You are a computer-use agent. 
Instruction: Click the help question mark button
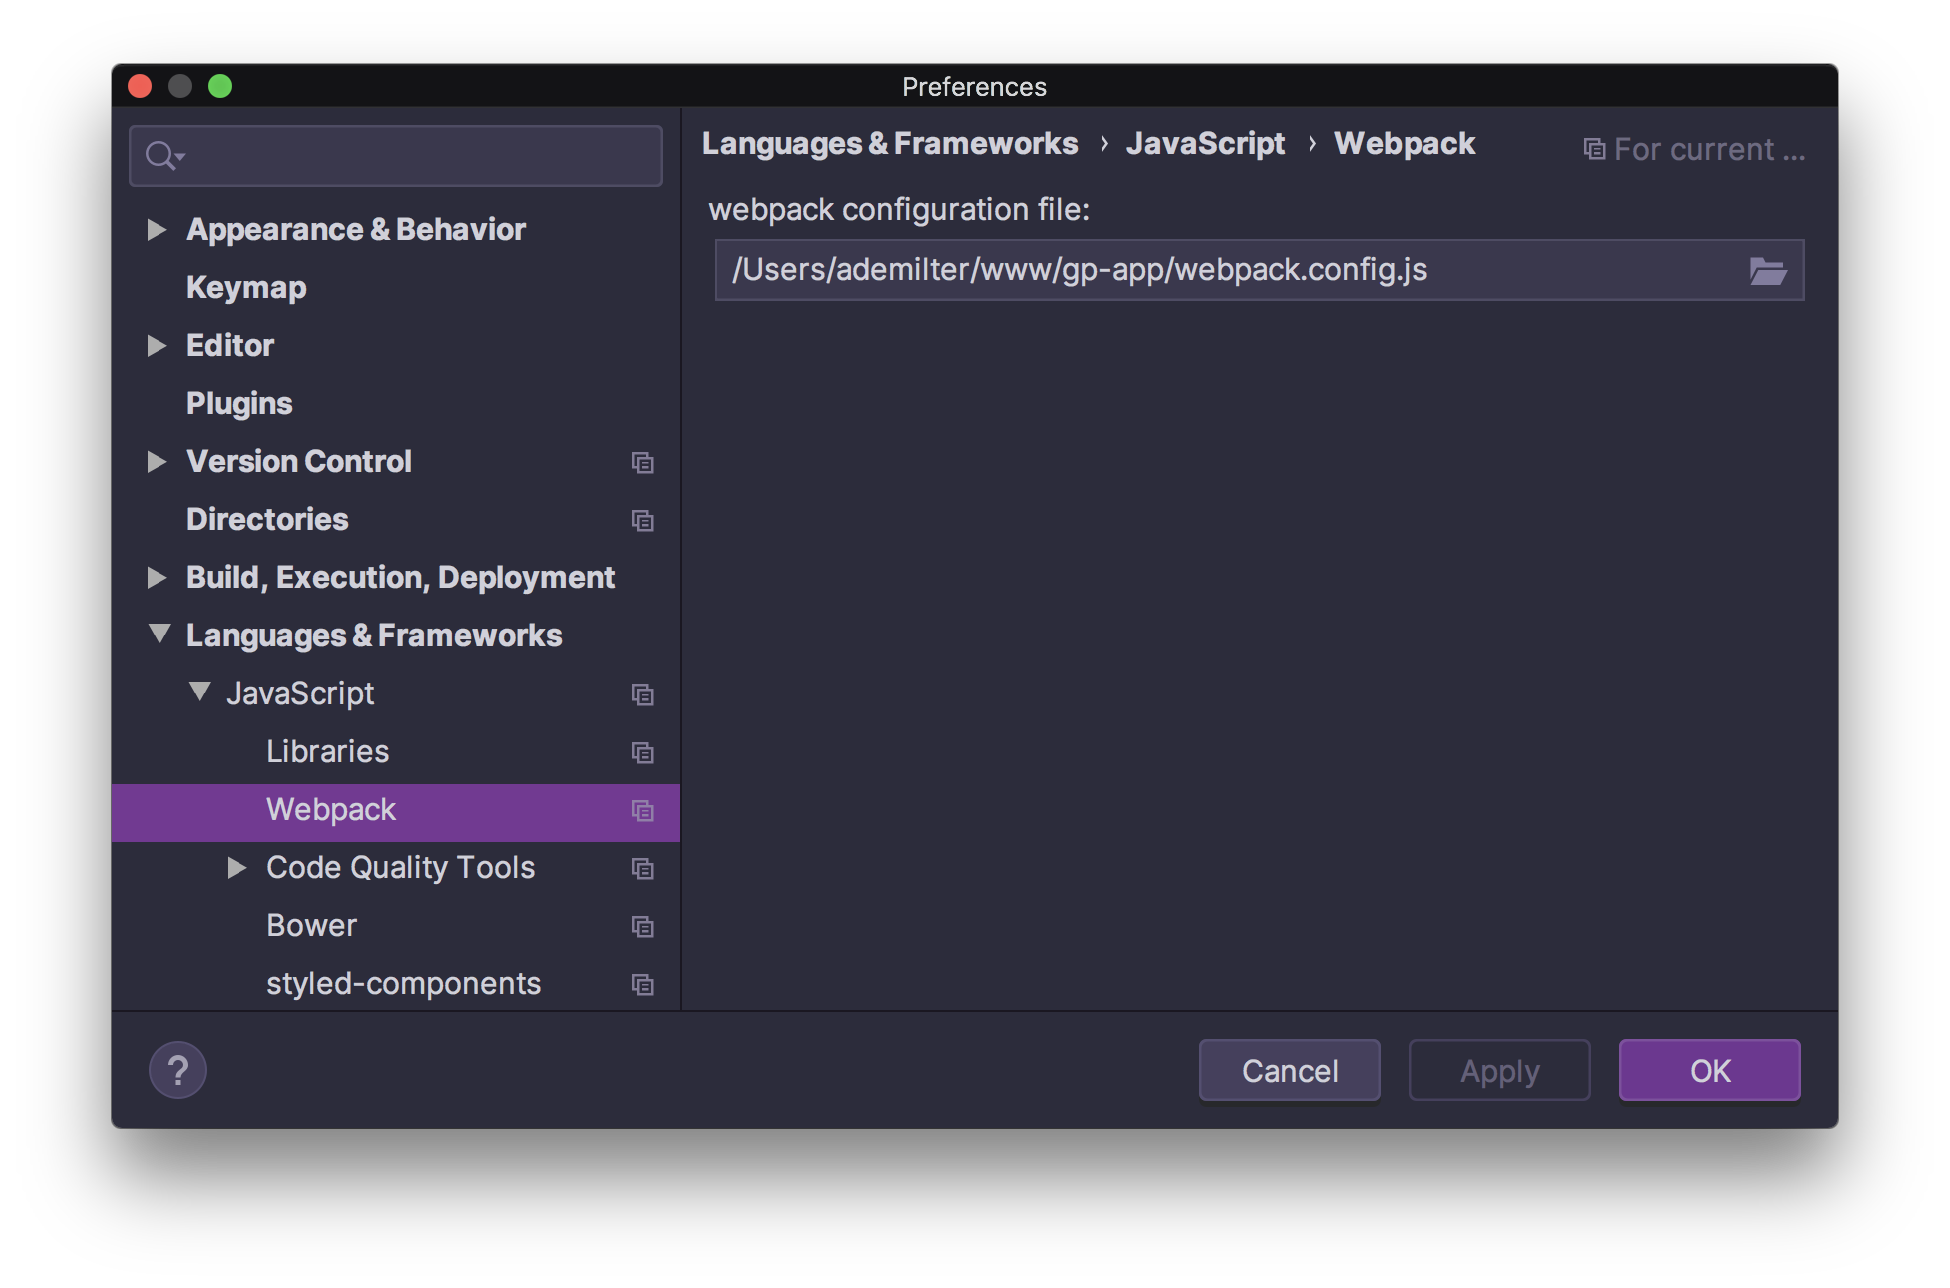coord(178,1070)
